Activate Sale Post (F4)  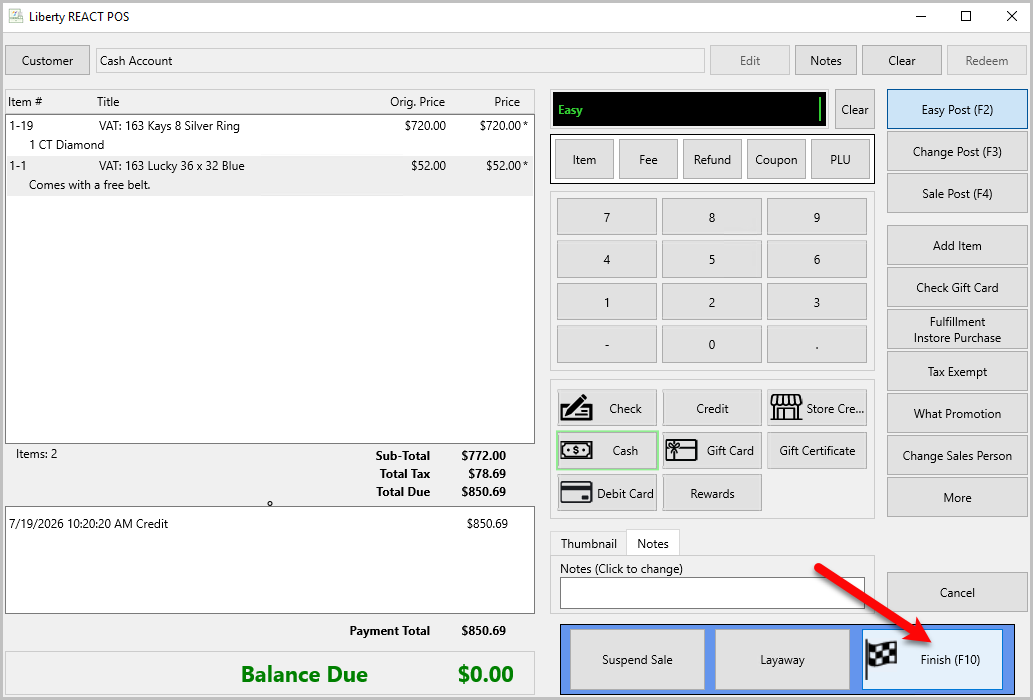(x=957, y=194)
